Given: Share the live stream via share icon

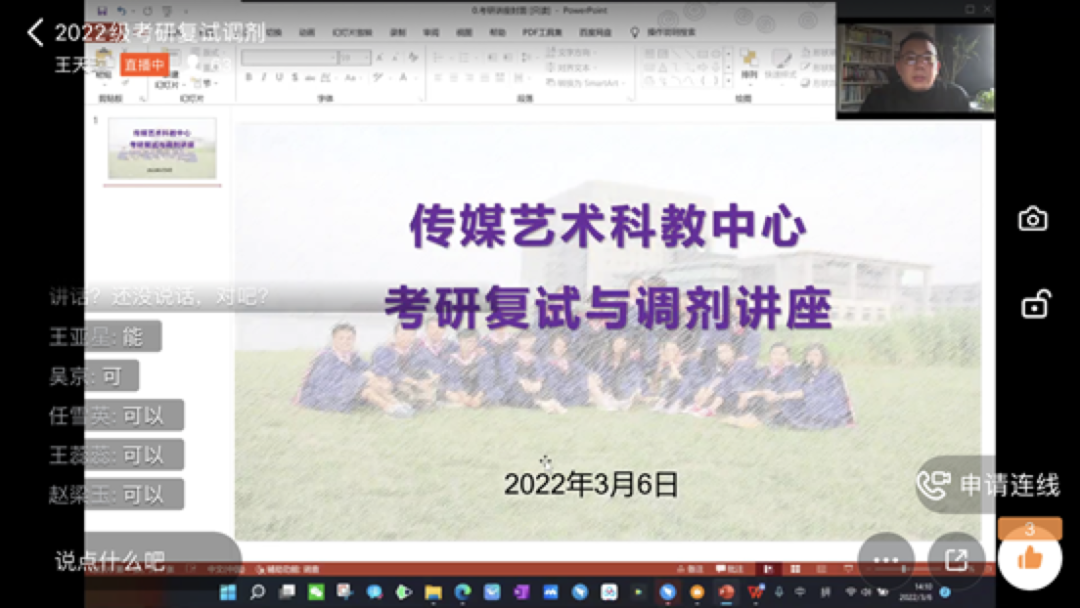Looking at the screenshot, I should click(956, 560).
